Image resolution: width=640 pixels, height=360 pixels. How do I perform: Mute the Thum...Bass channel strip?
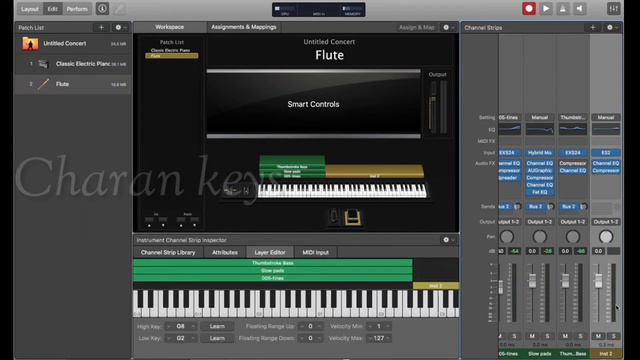[x=565, y=336]
